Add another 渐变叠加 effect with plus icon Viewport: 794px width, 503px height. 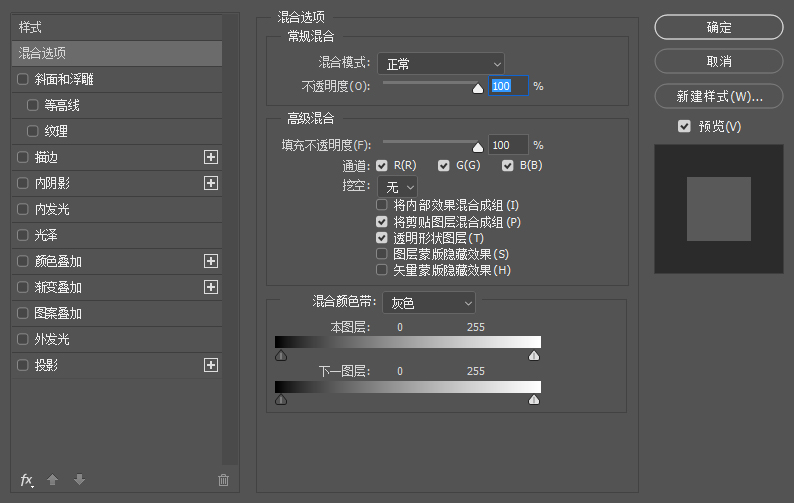pyautogui.click(x=211, y=287)
